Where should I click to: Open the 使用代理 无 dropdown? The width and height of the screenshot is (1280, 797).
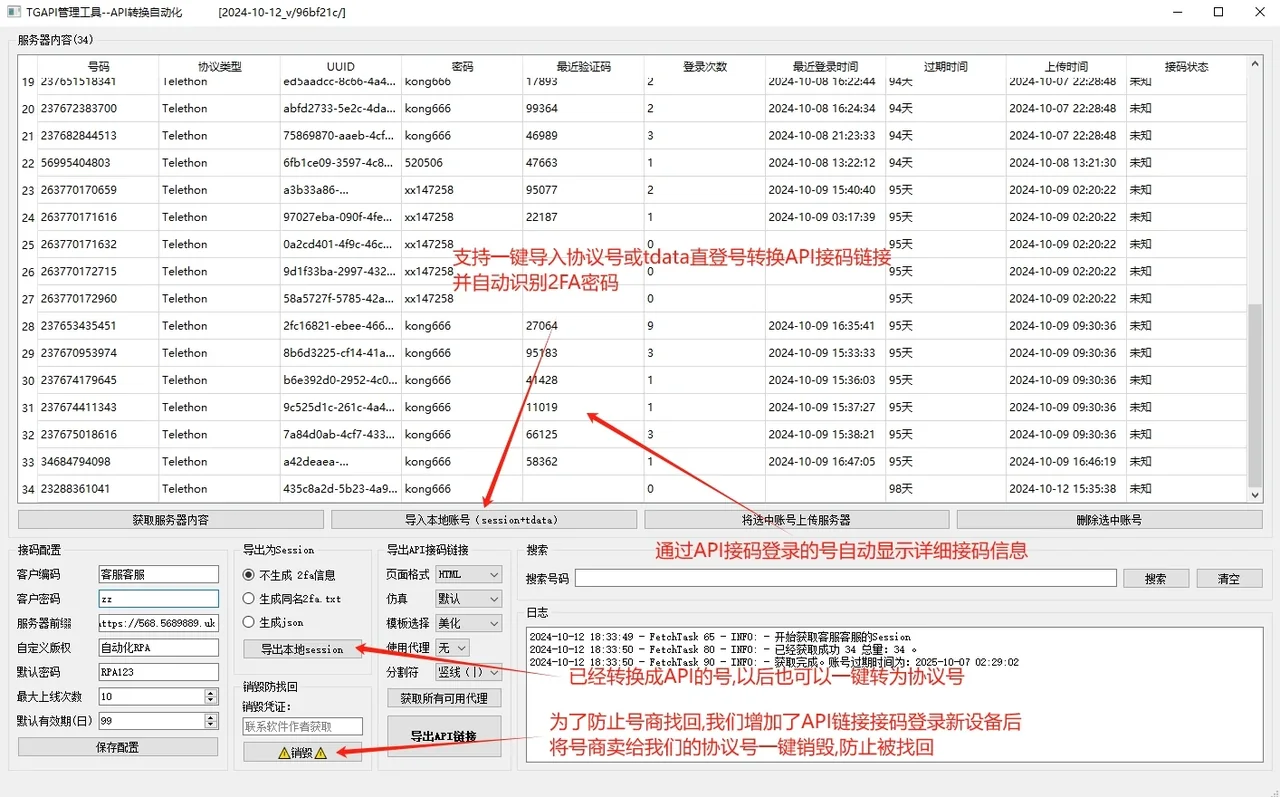[453, 648]
